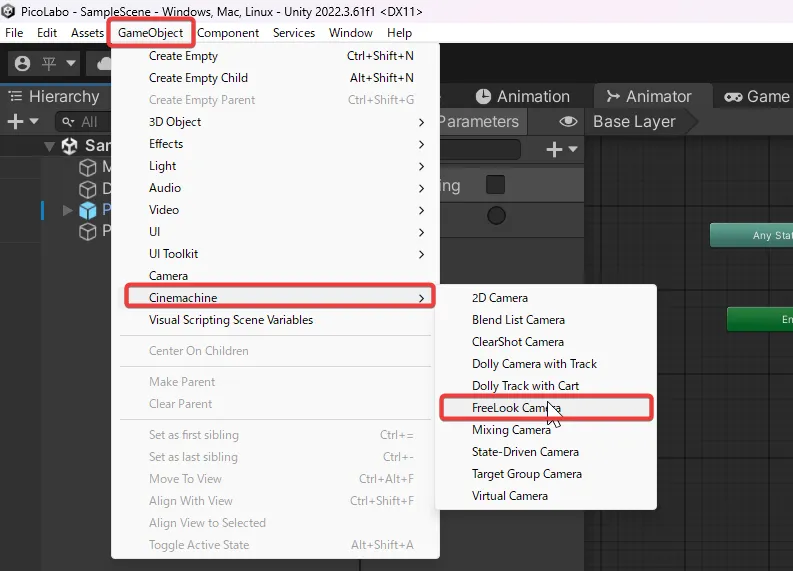Toggle the bool parameter checkbox
This screenshot has height=571, width=793.
[x=495, y=185]
